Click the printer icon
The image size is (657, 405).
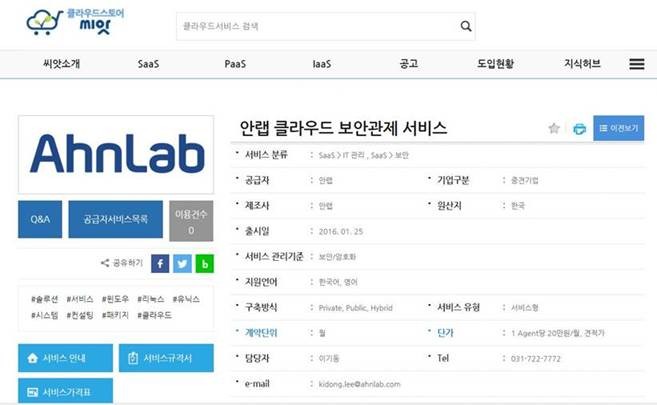578,129
